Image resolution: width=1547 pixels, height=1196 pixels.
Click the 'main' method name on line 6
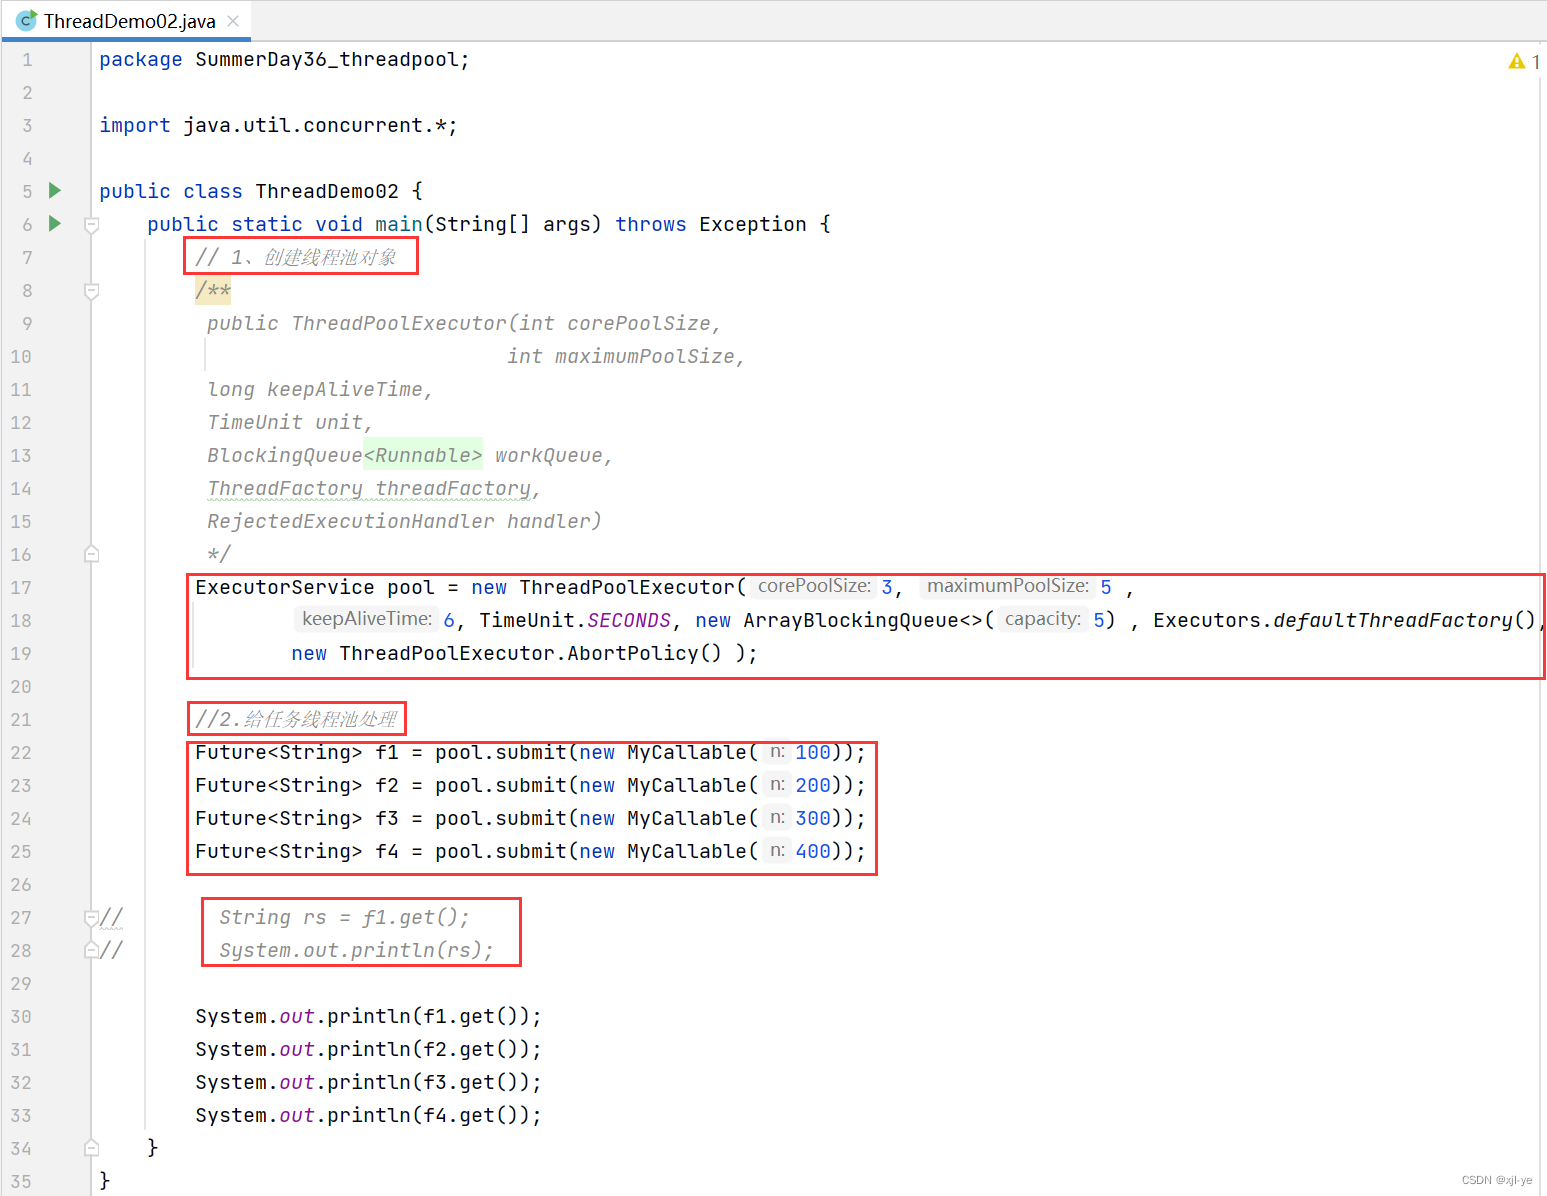pos(399,225)
